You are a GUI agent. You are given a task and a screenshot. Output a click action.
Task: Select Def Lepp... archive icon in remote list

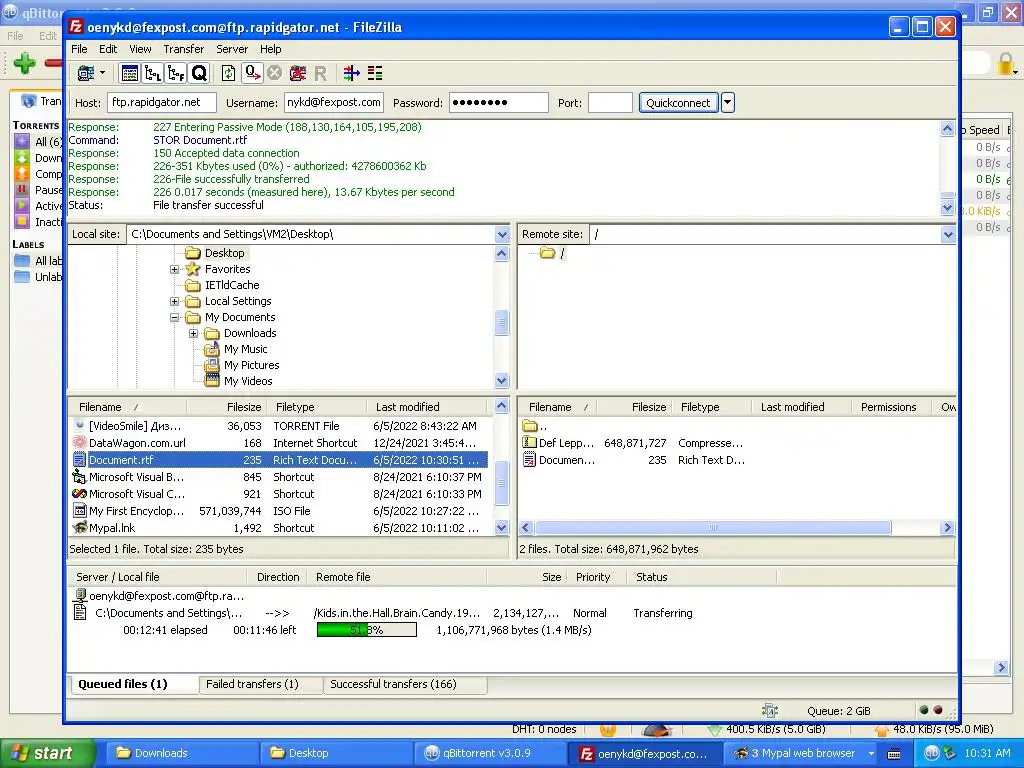click(x=530, y=443)
